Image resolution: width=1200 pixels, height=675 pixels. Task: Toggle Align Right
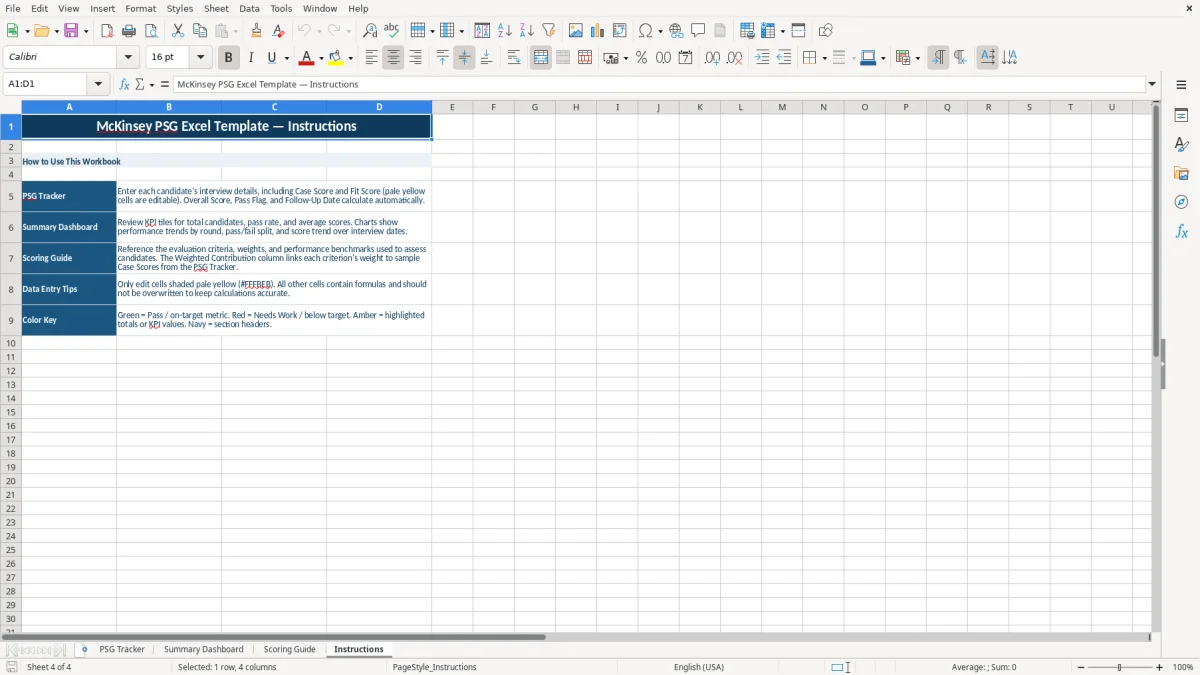(x=416, y=58)
